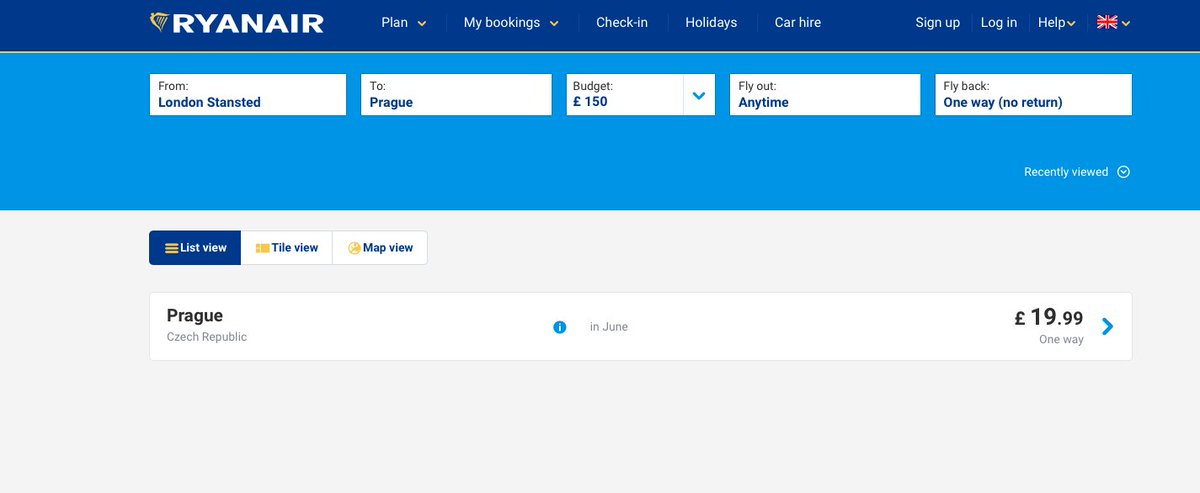Go to Check-in page
Screen dimensions: 1200x493
click(622, 23)
